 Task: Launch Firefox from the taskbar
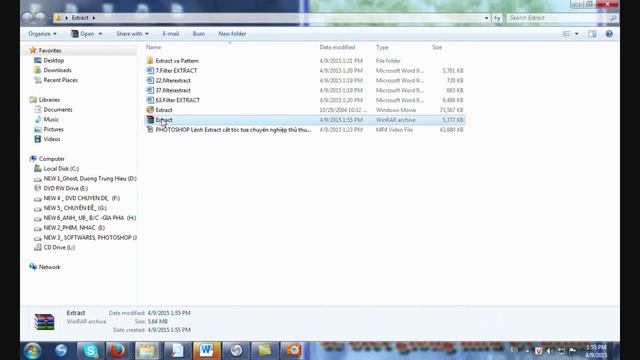(118, 351)
